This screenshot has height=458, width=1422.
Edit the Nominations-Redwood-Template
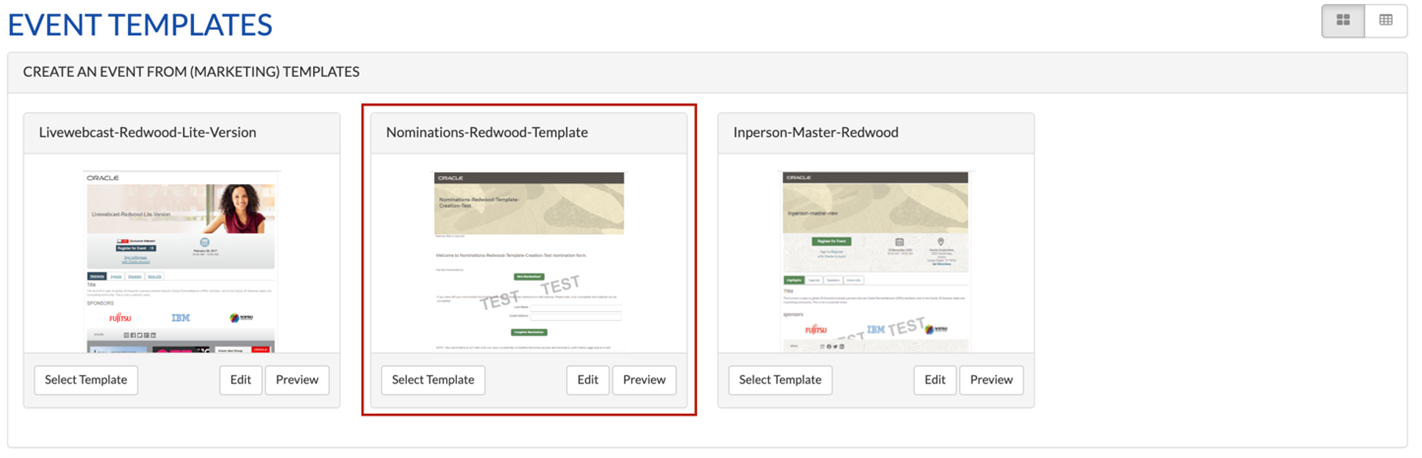pos(588,380)
